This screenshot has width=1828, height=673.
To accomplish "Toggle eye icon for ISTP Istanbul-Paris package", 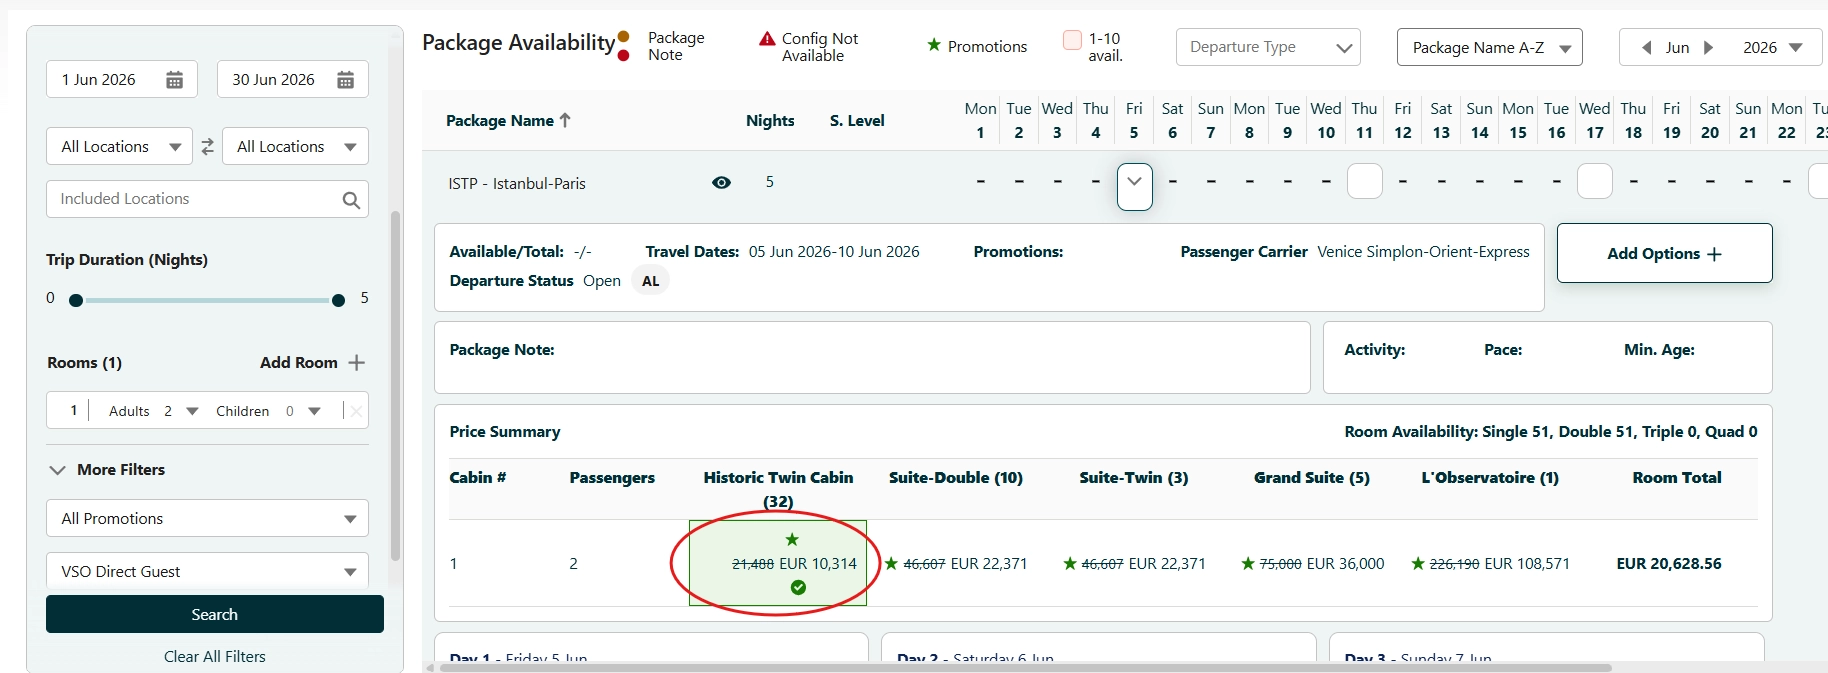I will 721,183.
